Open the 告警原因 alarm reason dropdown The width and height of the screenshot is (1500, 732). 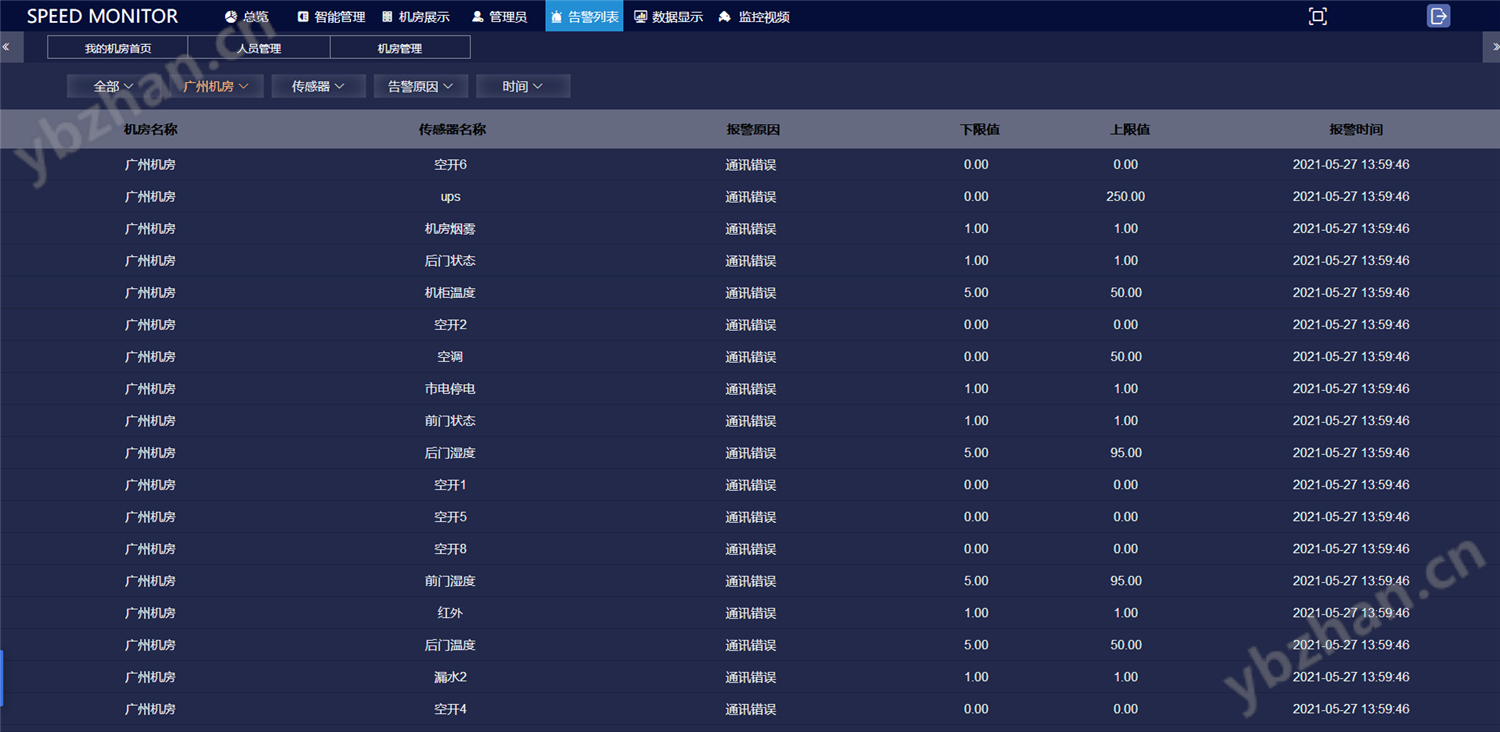(x=421, y=87)
